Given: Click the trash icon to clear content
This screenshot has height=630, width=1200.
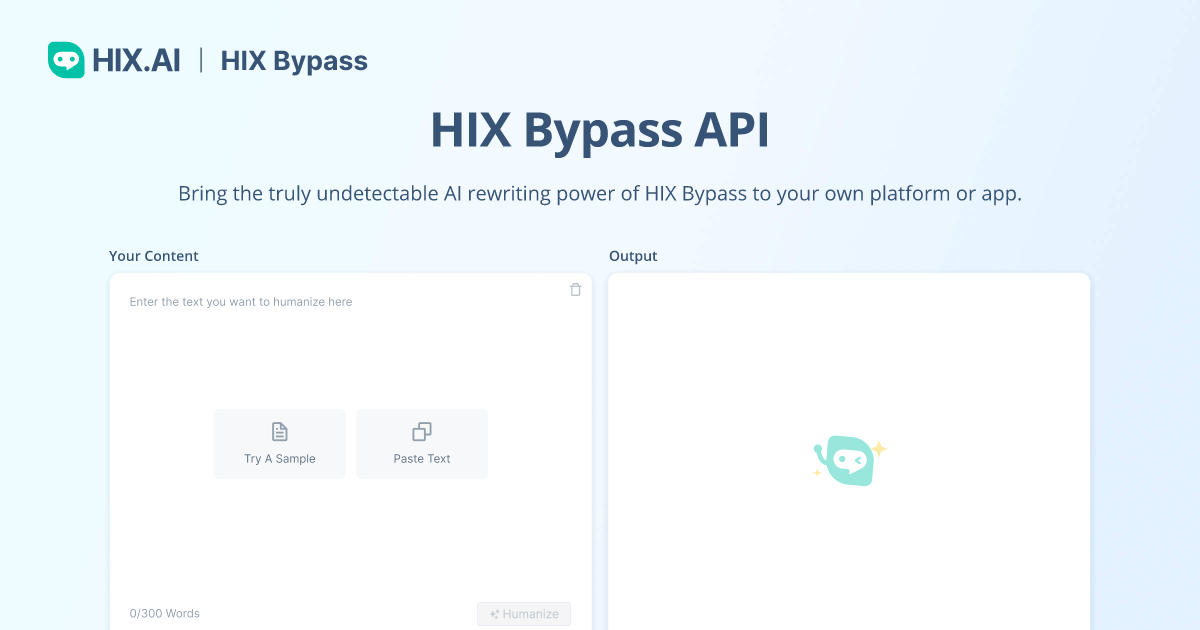Looking at the screenshot, I should point(575,290).
